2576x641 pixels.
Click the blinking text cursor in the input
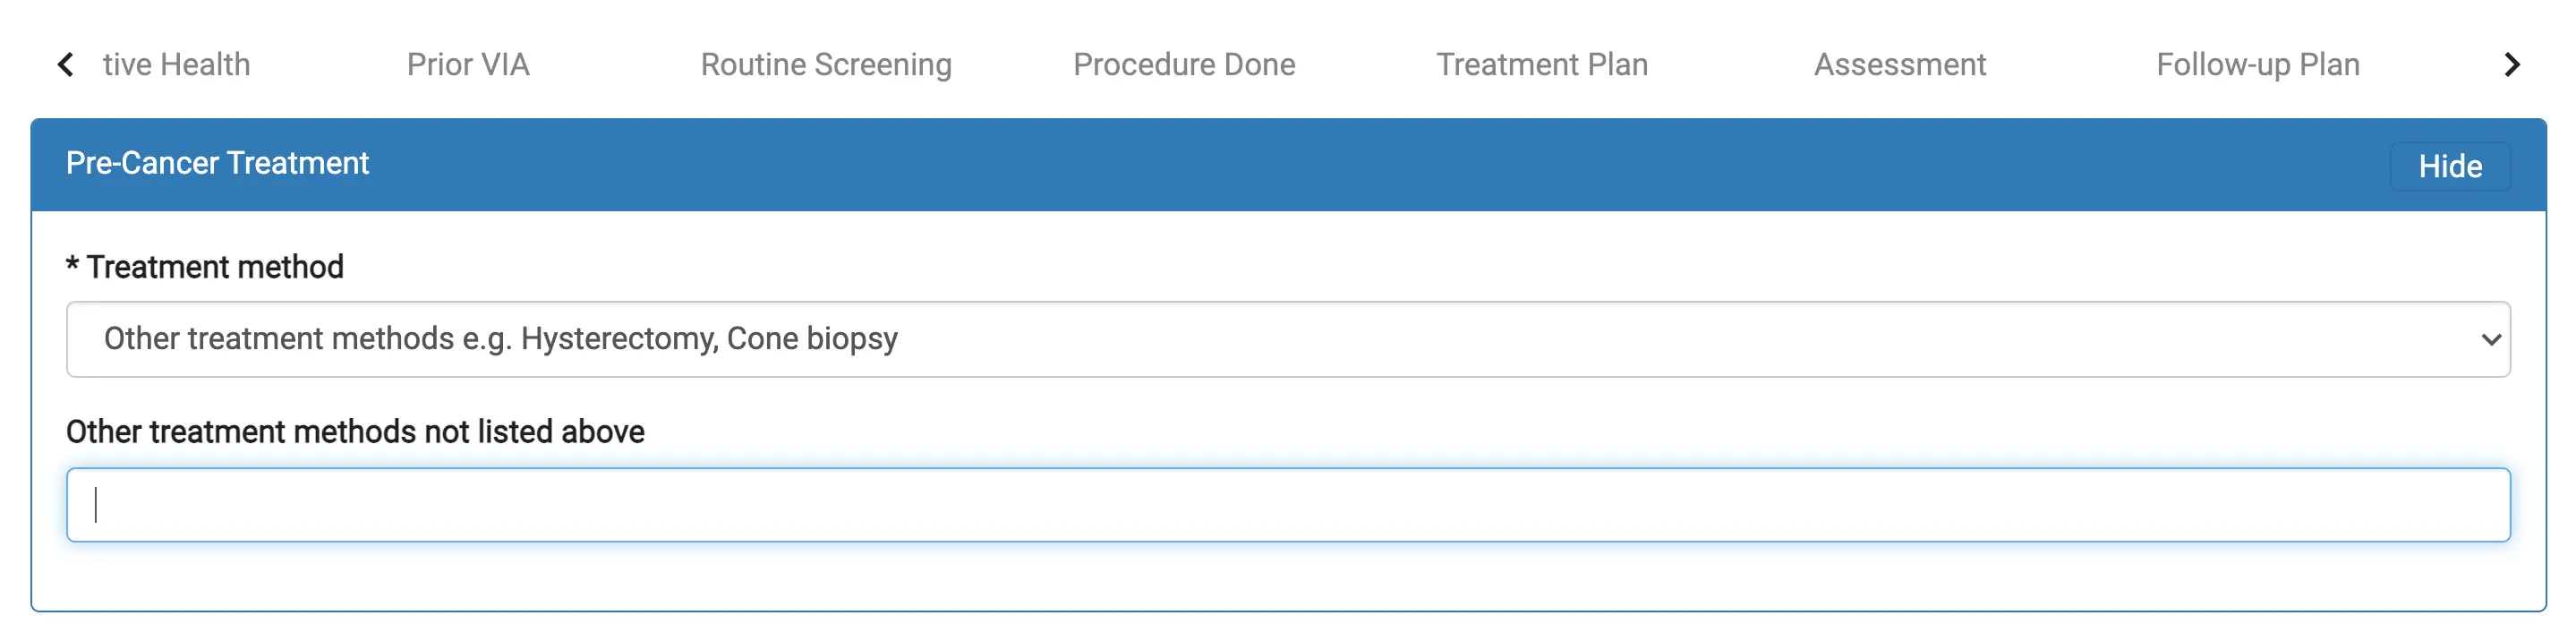pos(96,505)
